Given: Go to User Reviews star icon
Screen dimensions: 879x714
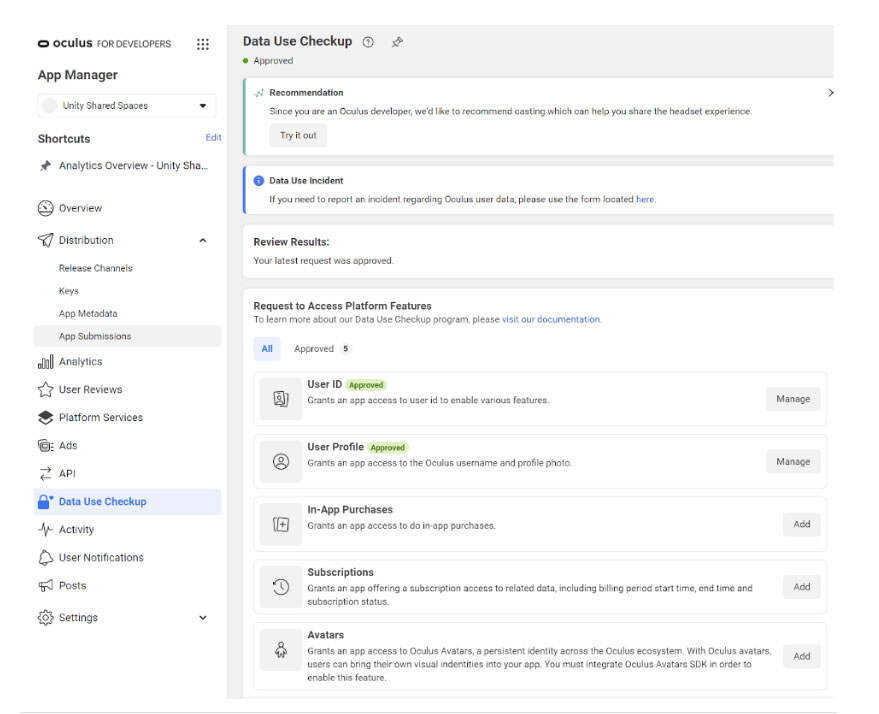Looking at the screenshot, I should point(45,390).
